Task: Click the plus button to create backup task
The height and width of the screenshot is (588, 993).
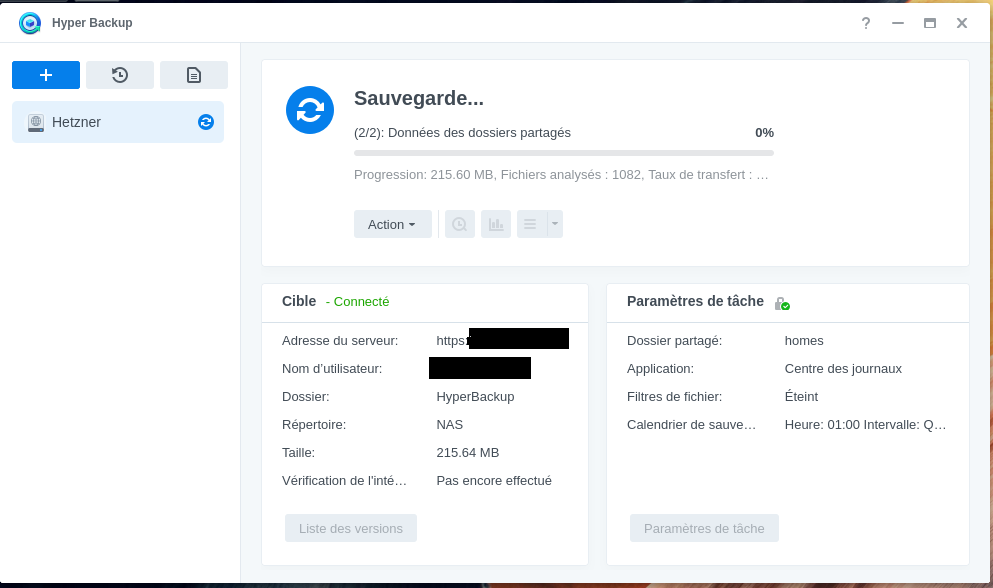Action: tap(46, 75)
